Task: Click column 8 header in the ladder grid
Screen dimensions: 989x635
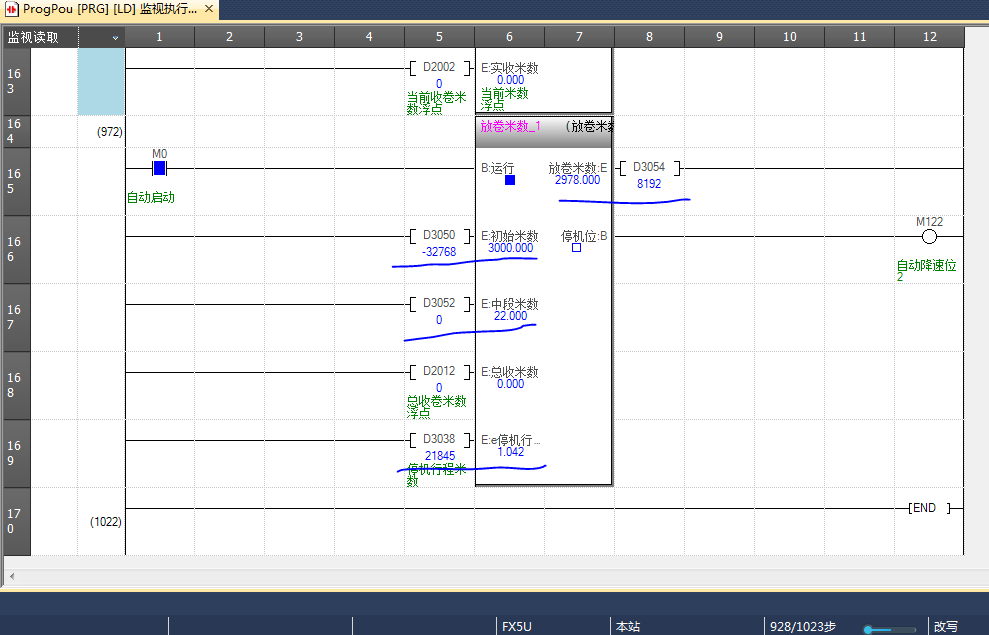Action: 649,37
